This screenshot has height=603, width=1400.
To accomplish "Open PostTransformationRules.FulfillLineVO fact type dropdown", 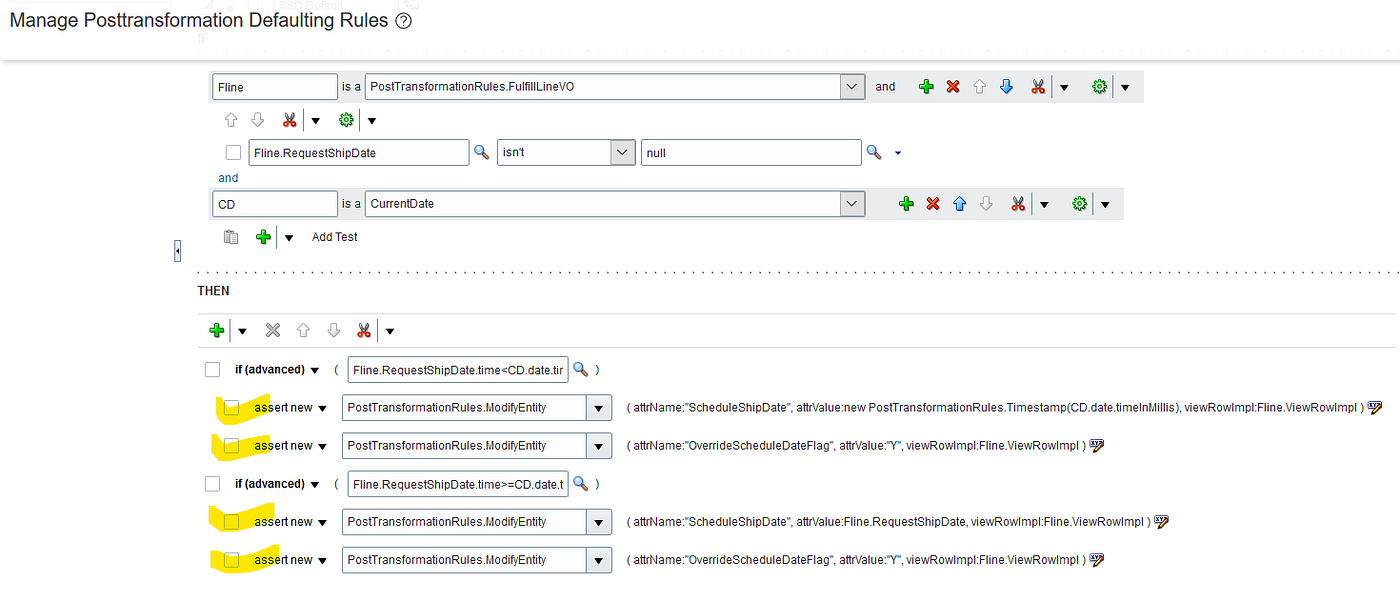I will [x=853, y=87].
